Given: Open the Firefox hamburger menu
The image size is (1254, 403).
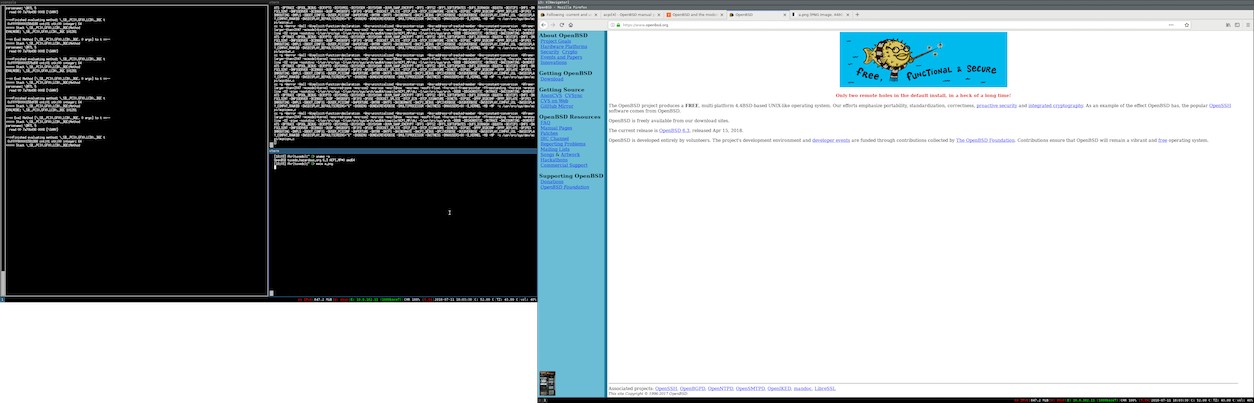Looking at the screenshot, I should pyautogui.click(x=1248, y=25).
